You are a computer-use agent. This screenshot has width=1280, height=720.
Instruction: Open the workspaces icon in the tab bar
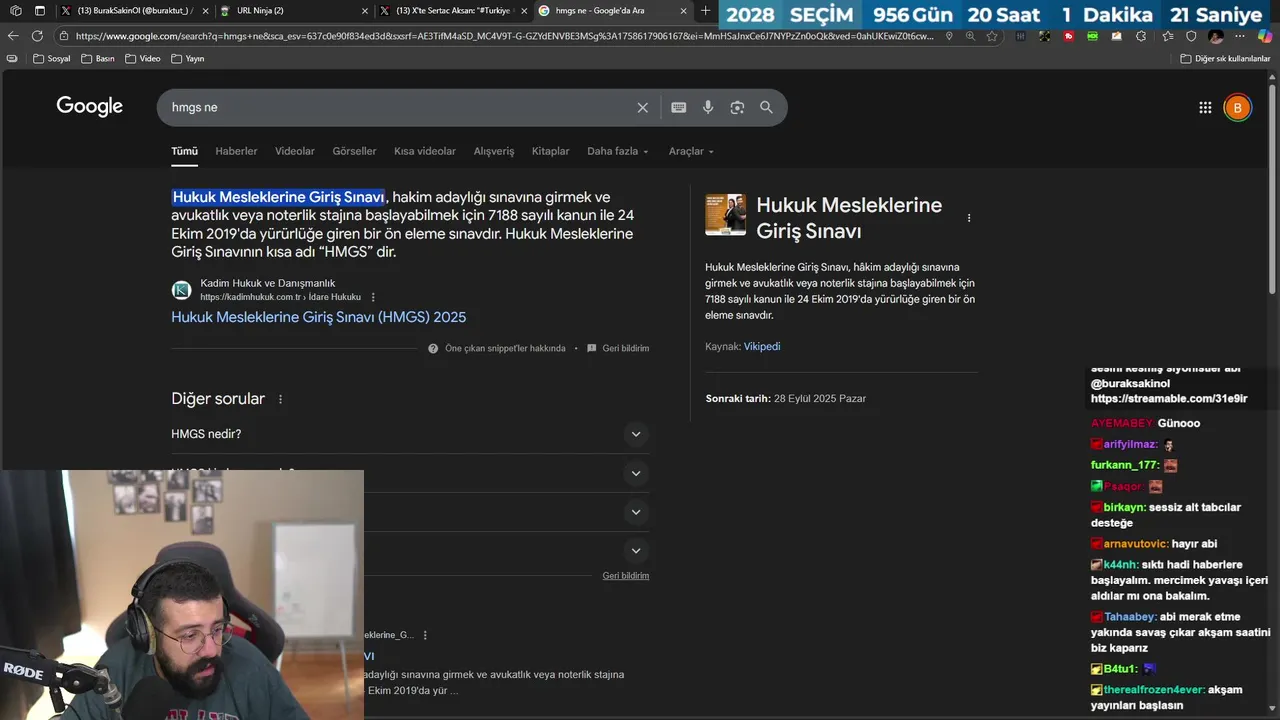[x=14, y=11]
